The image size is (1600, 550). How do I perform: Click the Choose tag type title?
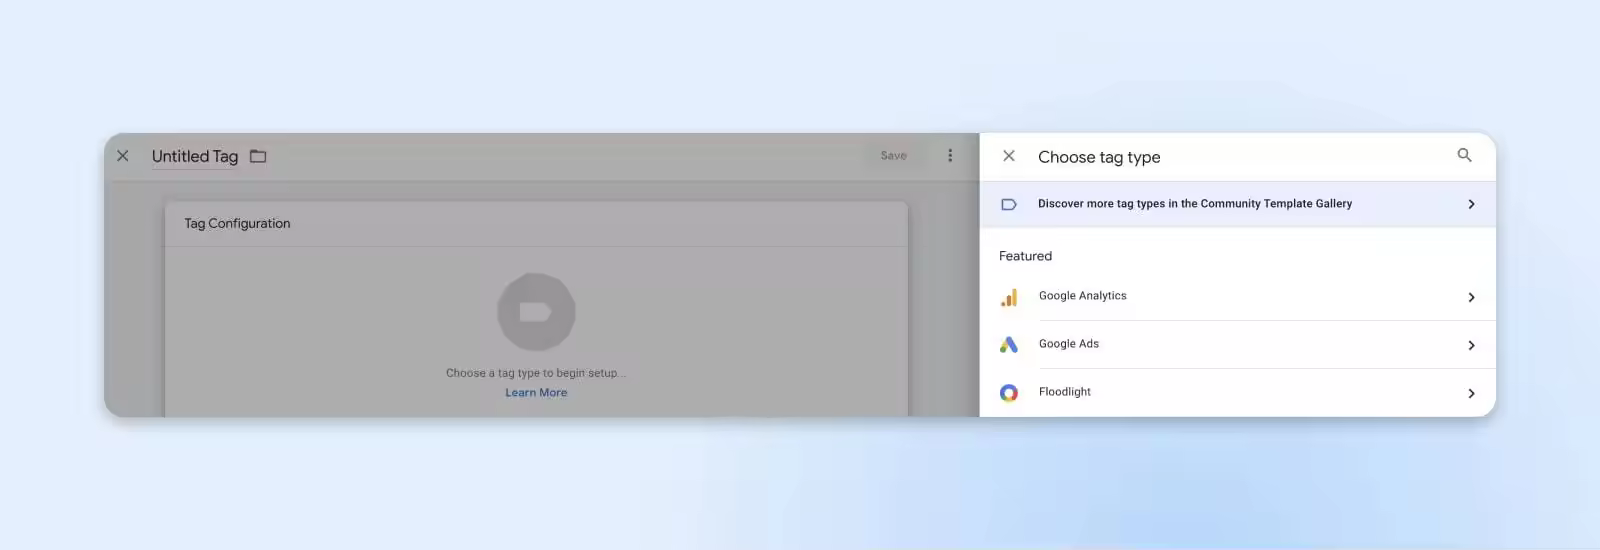pos(1099,157)
